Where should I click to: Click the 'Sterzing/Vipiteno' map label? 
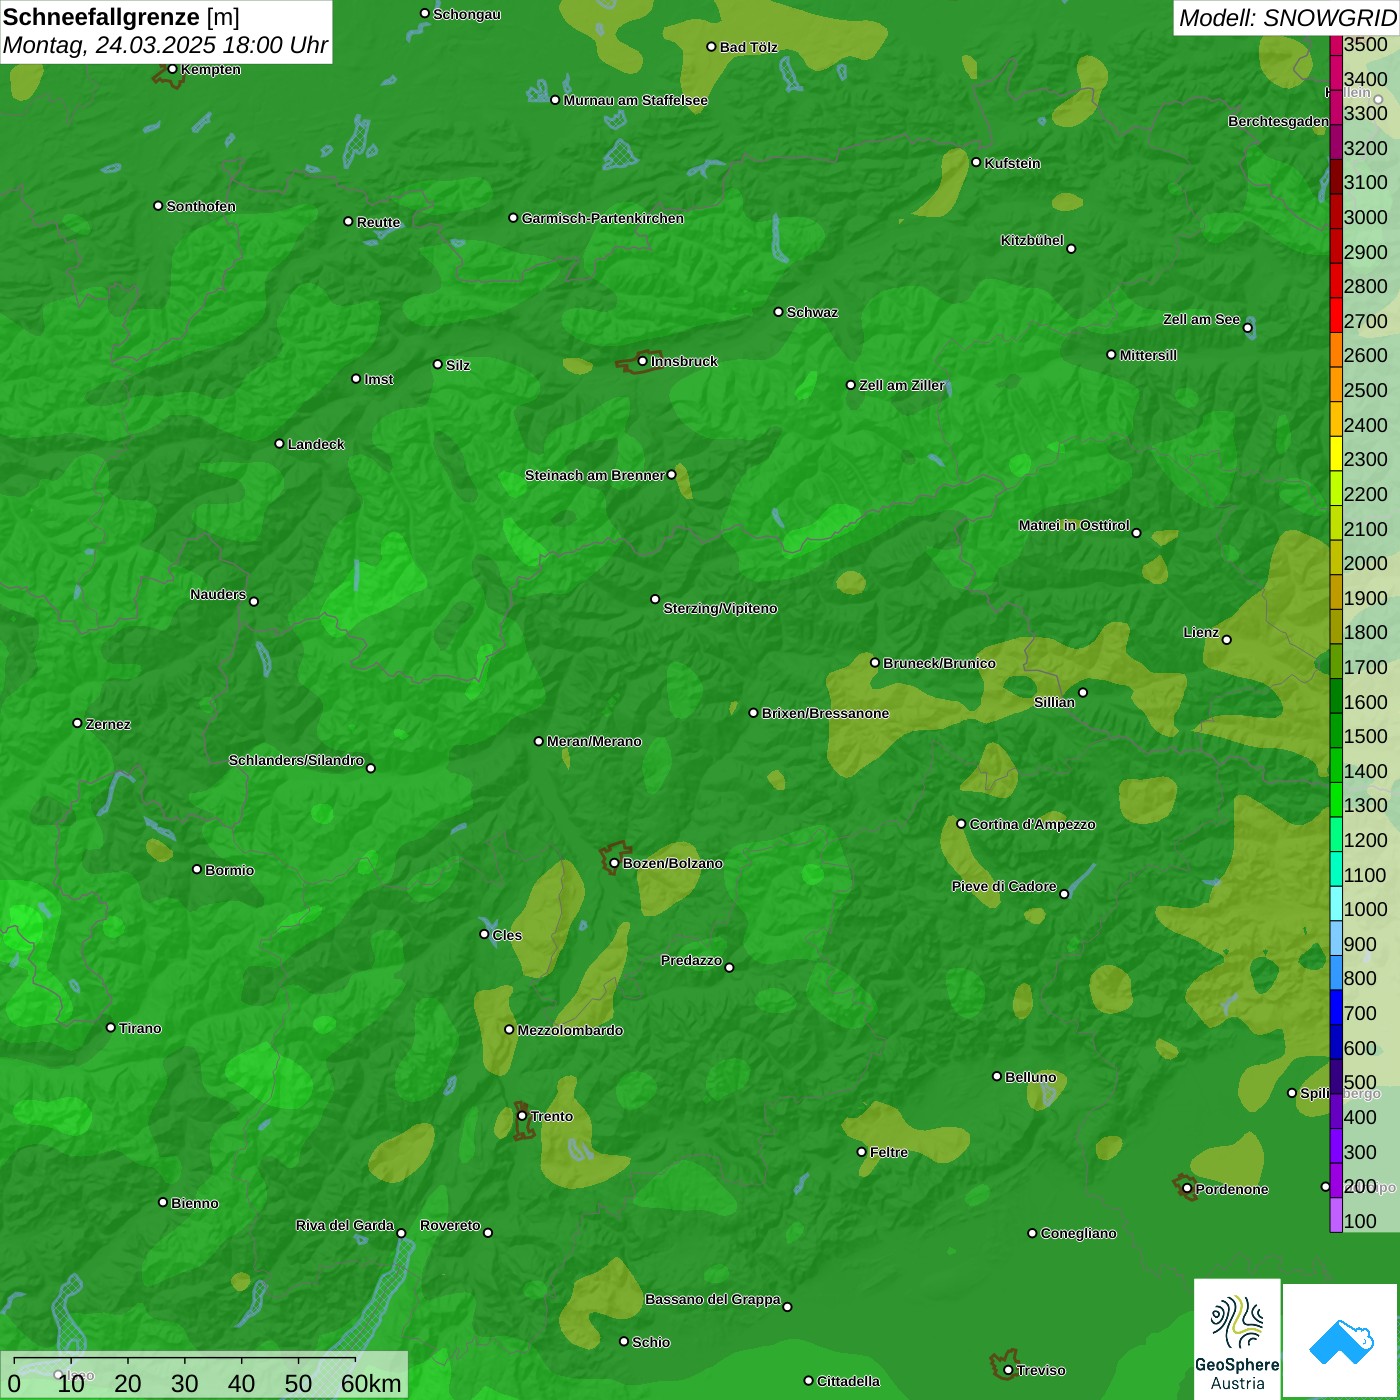pyautogui.click(x=720, y=608)
